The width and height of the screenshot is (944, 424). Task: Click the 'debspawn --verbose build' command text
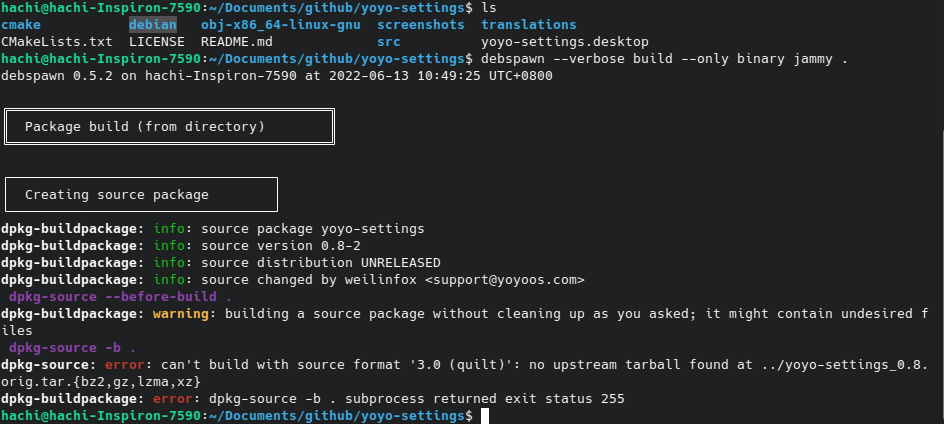[577, 59]
